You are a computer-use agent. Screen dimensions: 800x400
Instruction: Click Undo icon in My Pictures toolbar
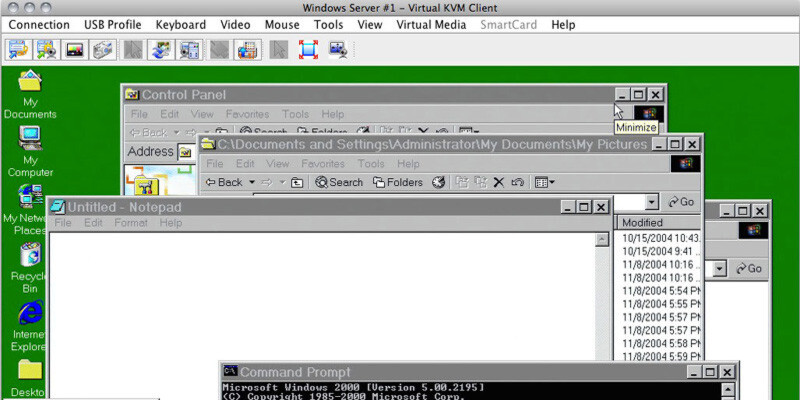pos(517,182)
